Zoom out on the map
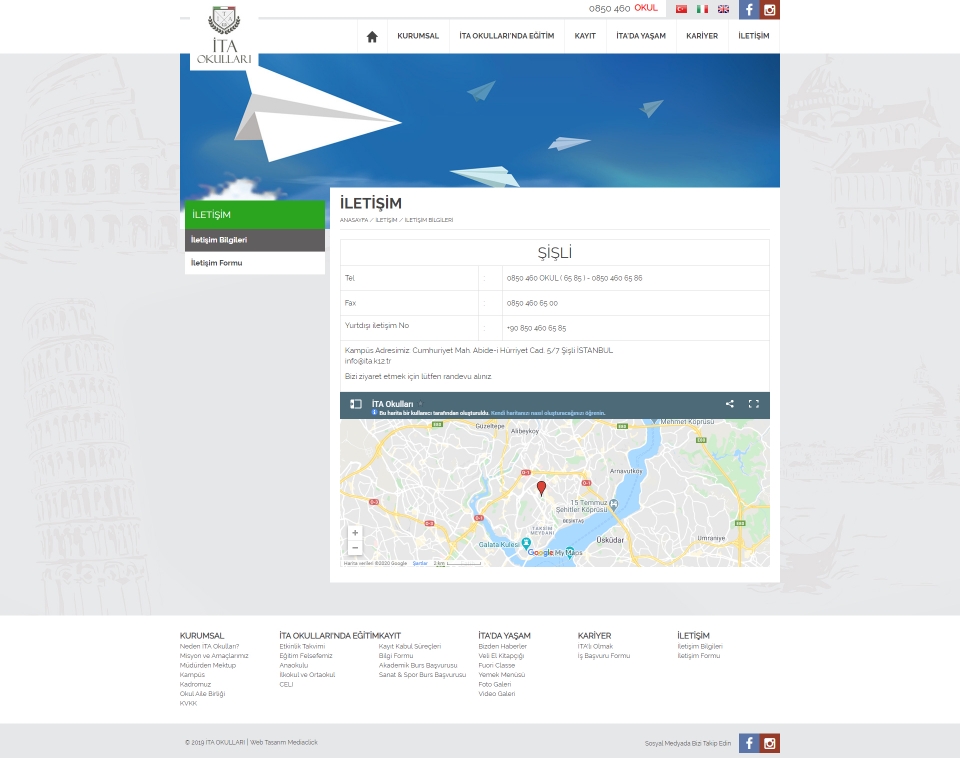Viewport: 960px width, 758px height. (x=355, y=548)
